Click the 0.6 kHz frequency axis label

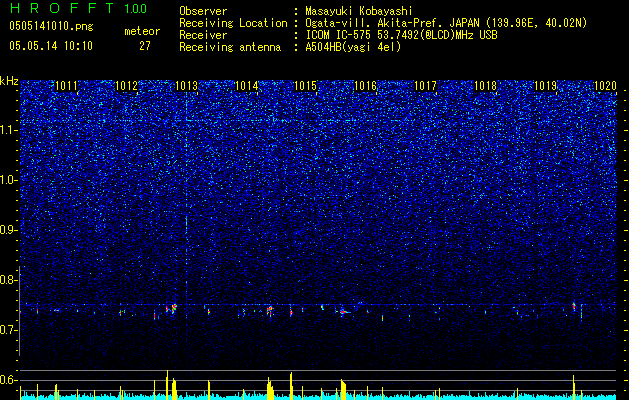(x=9, y=380)
